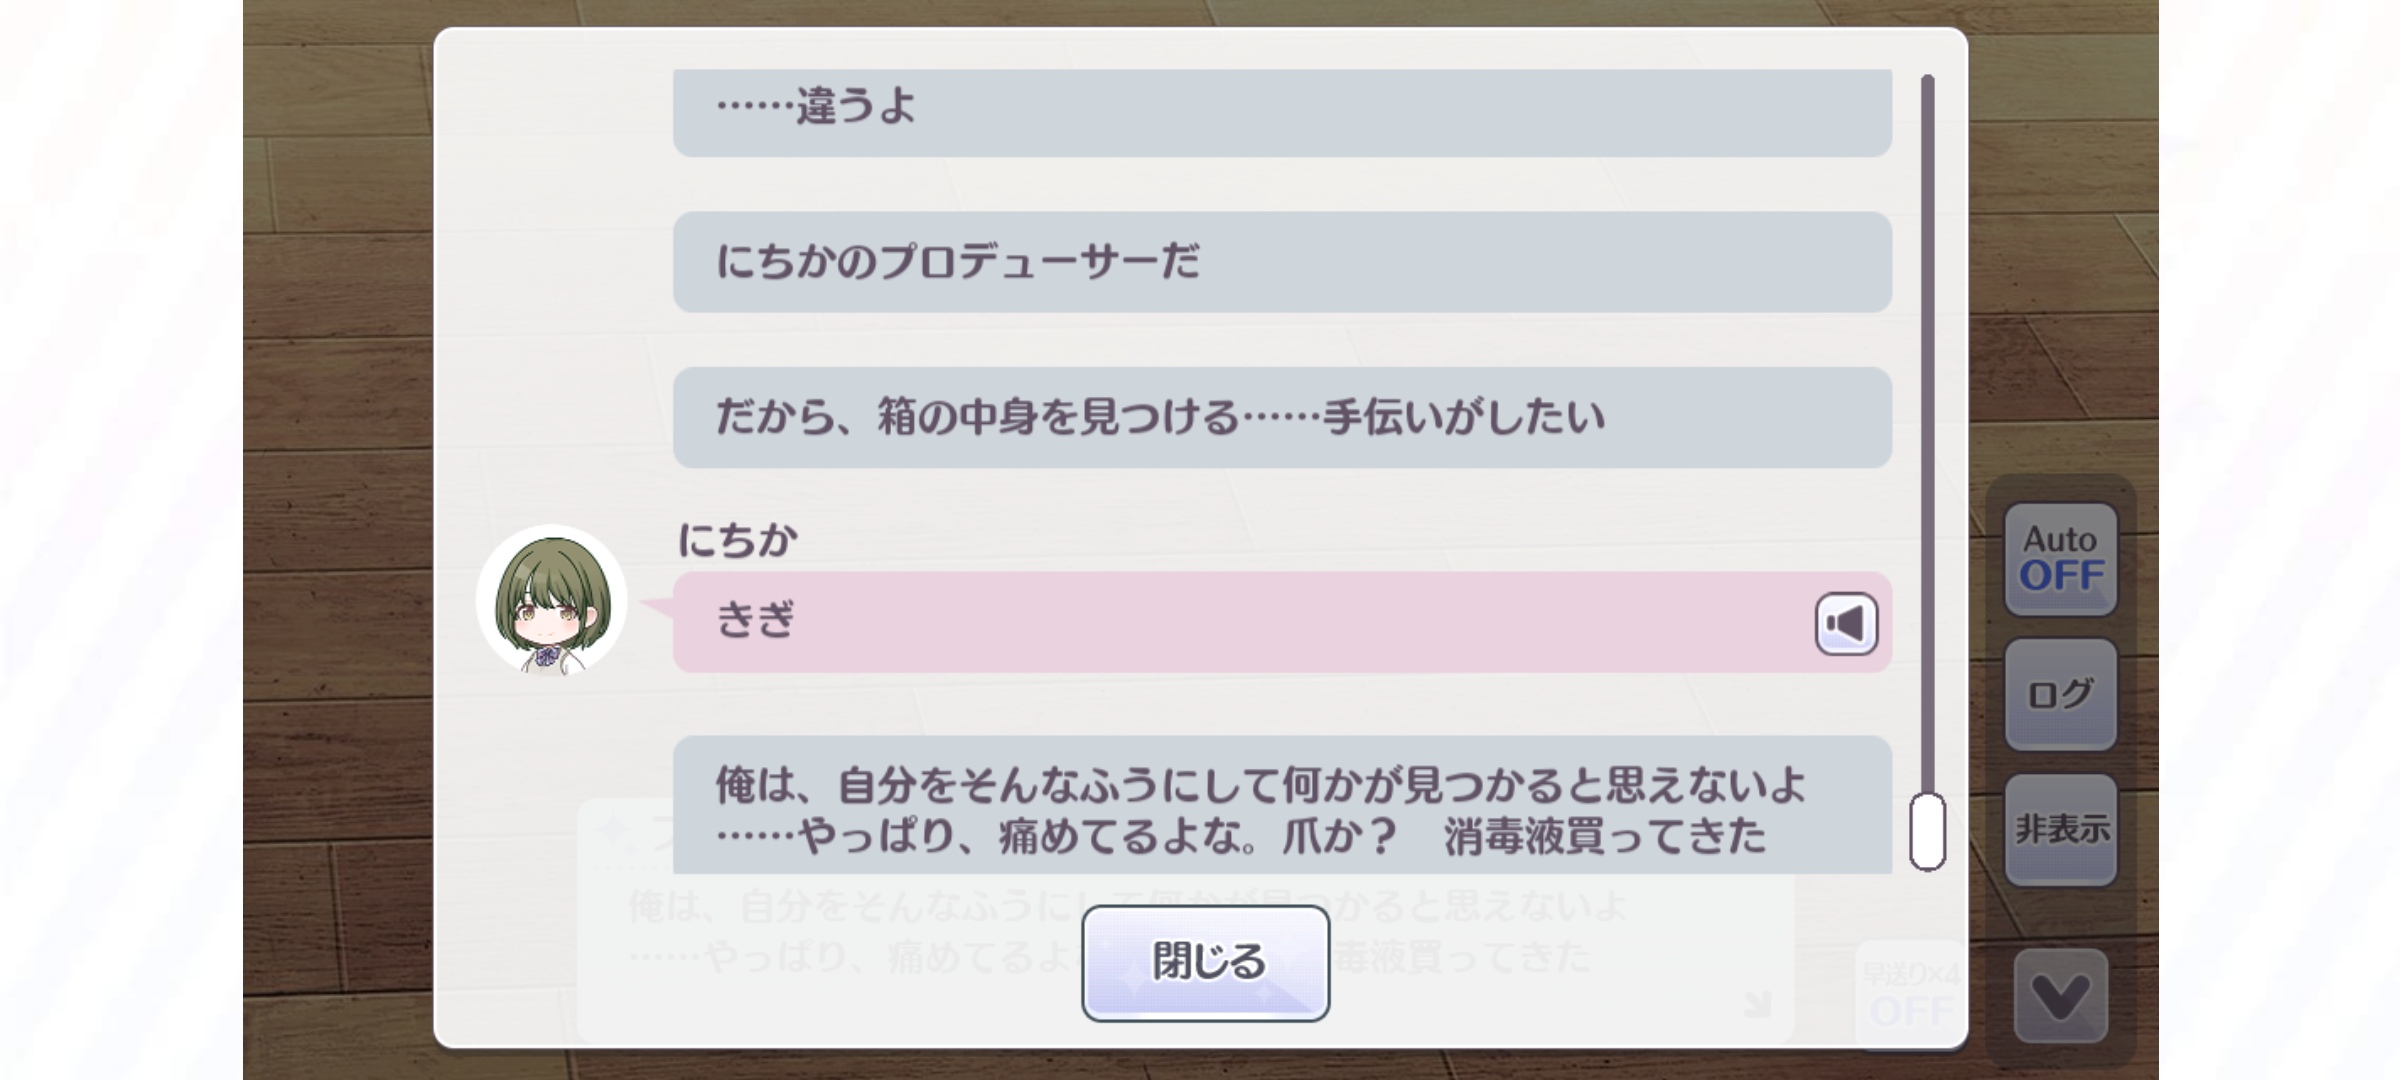Toggle the faded 早送り×4 OFF fast-forward button
The width and height of the screenshot is (2400, 1080).
point(1910,994)
